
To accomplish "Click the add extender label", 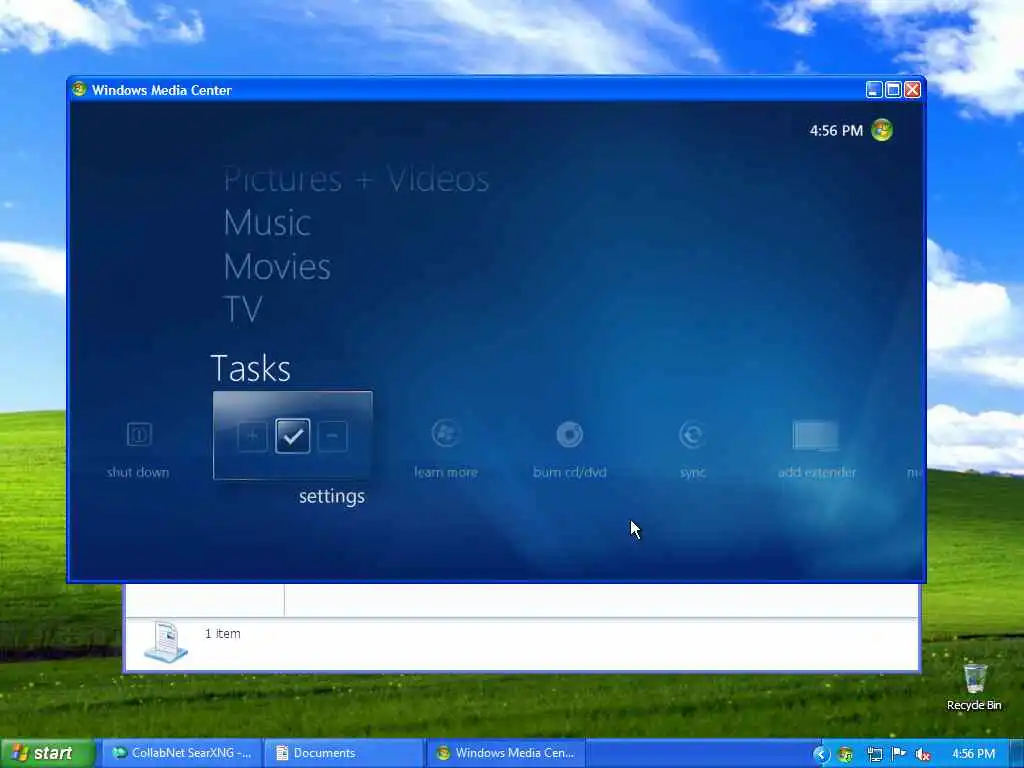I will (816, 472).
